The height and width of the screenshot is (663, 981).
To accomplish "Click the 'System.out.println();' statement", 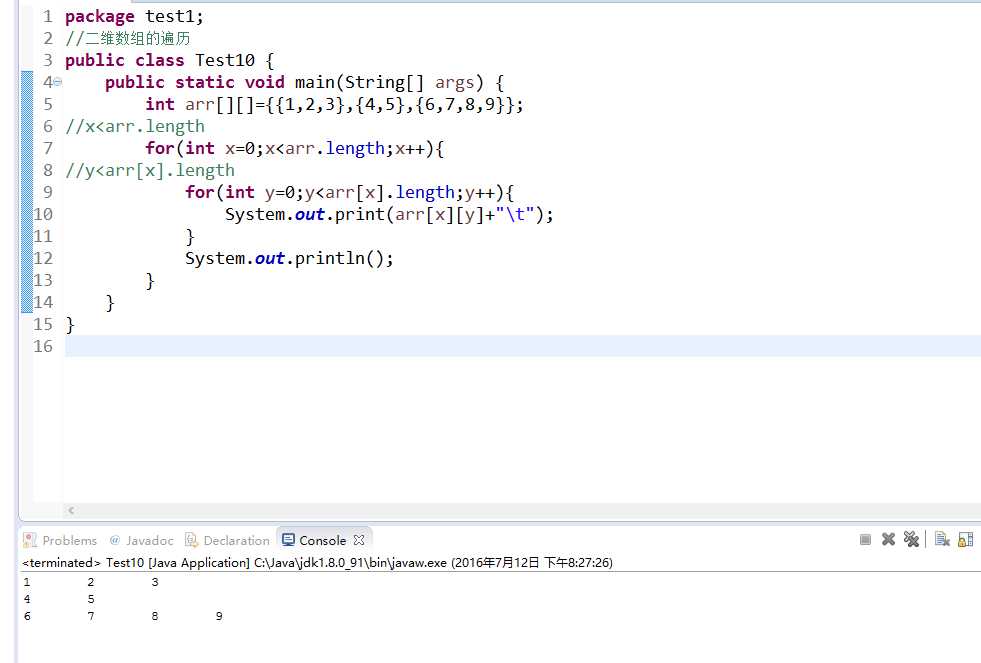I will tap(289, 258).
